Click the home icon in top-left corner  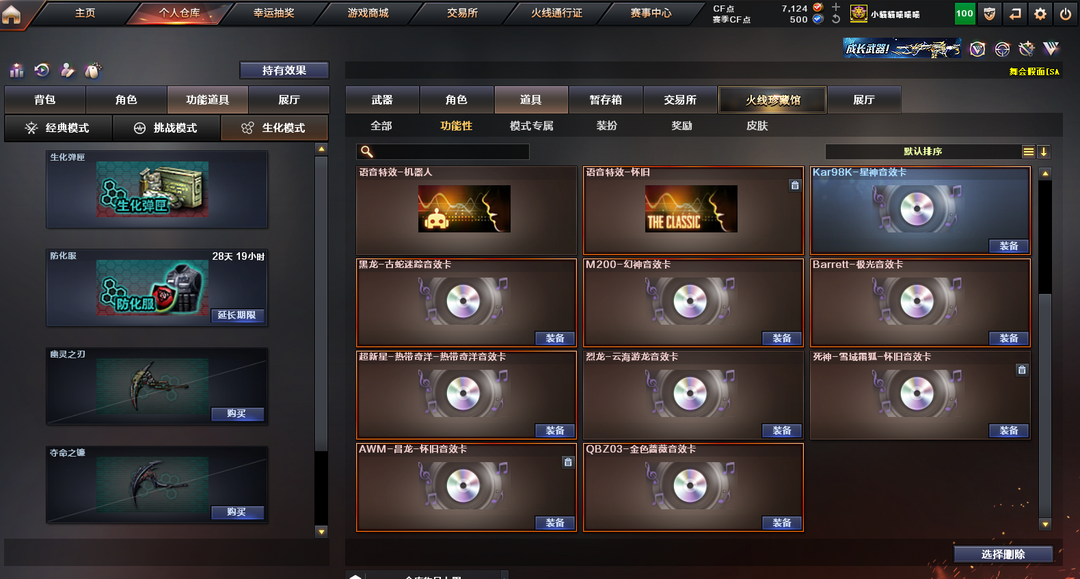[x=11, y=14]
